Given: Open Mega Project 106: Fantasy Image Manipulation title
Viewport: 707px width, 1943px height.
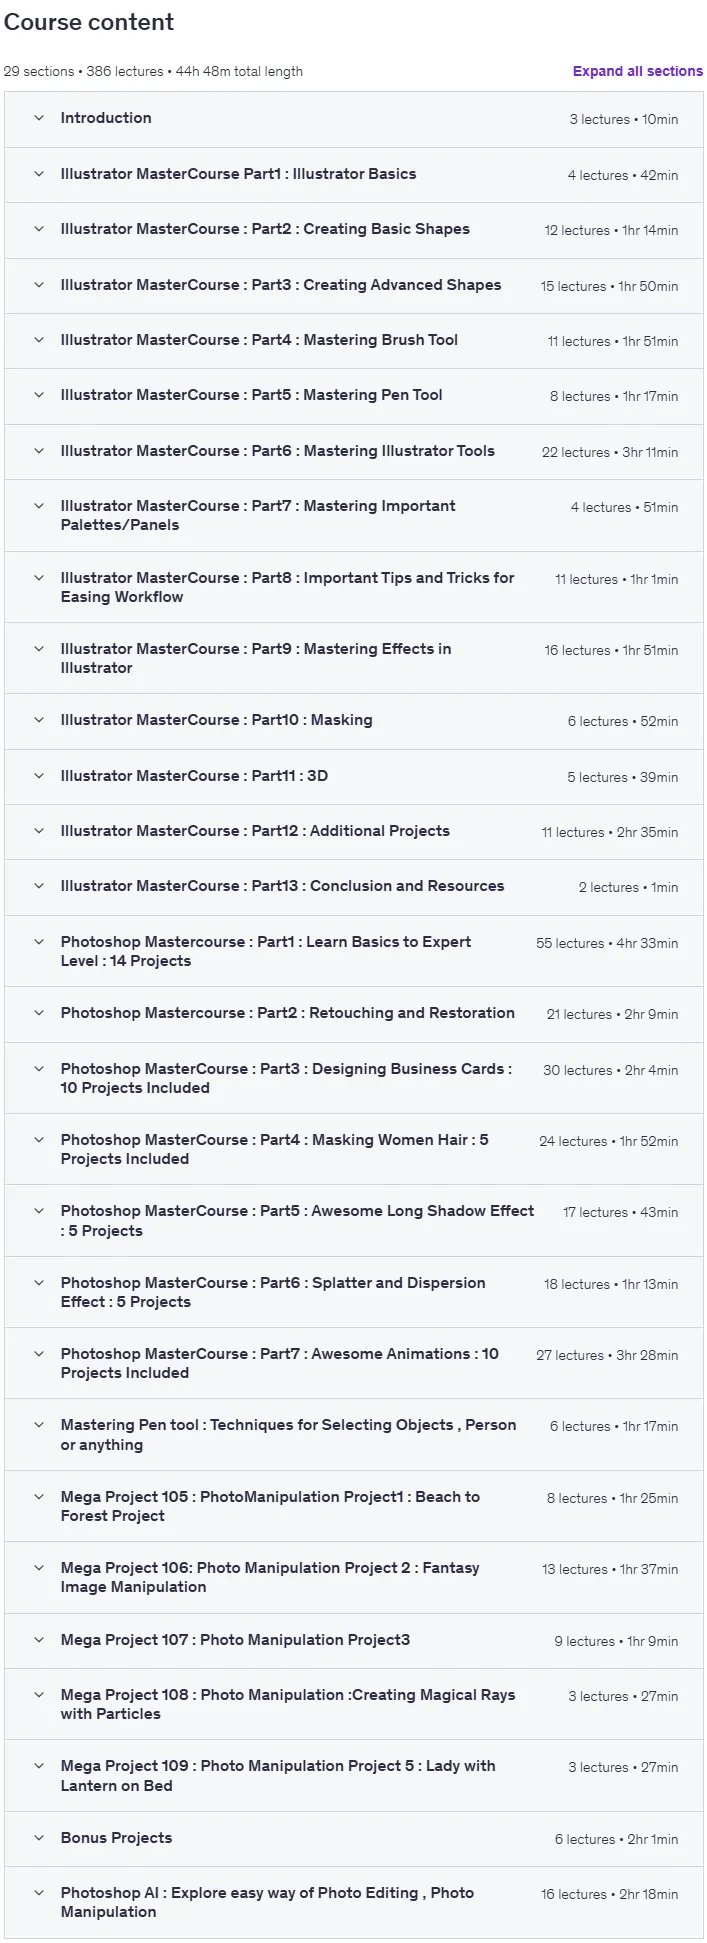Looking at the screenshot, I should click(270, 1577).
